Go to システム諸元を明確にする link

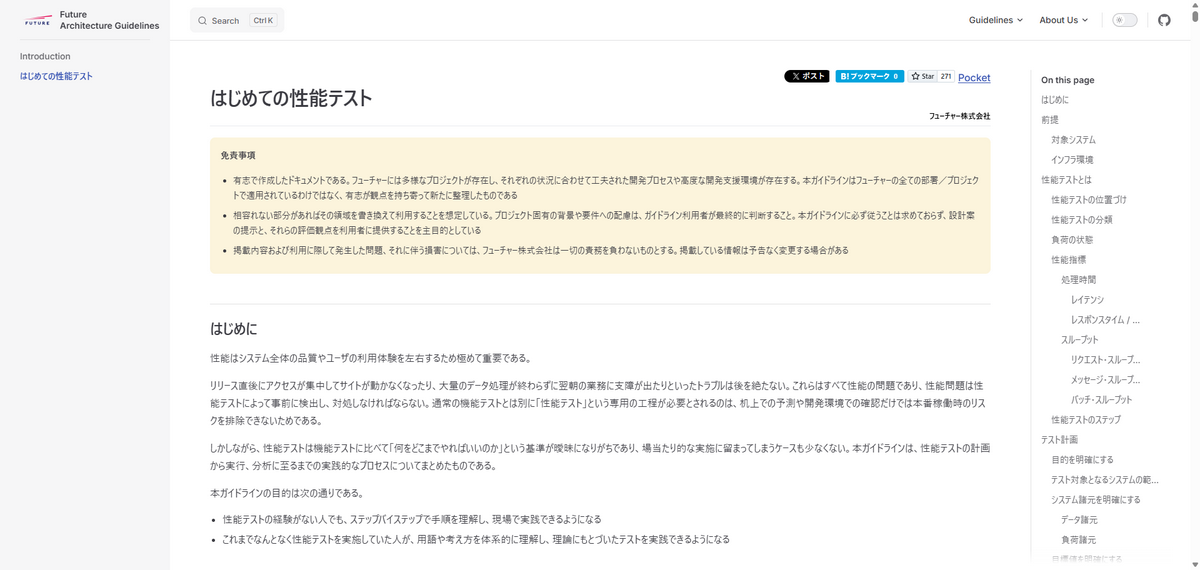coord(1096,500)
